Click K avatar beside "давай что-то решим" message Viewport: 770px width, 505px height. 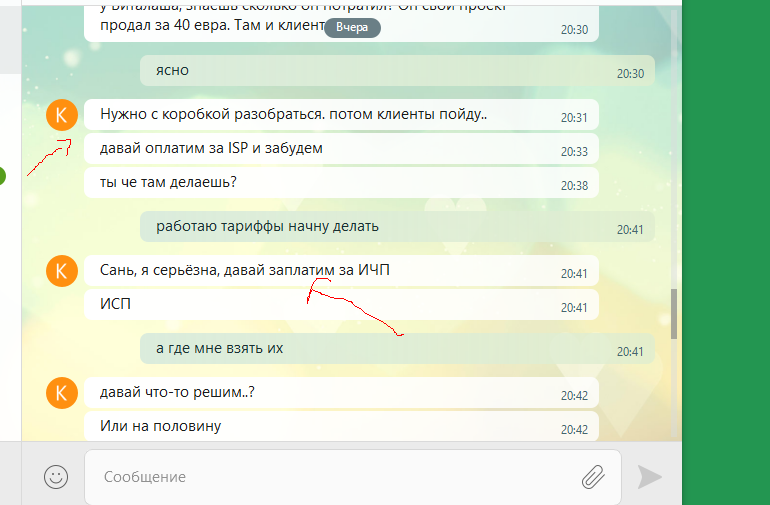pyautogui.click(x=62, y=394)
